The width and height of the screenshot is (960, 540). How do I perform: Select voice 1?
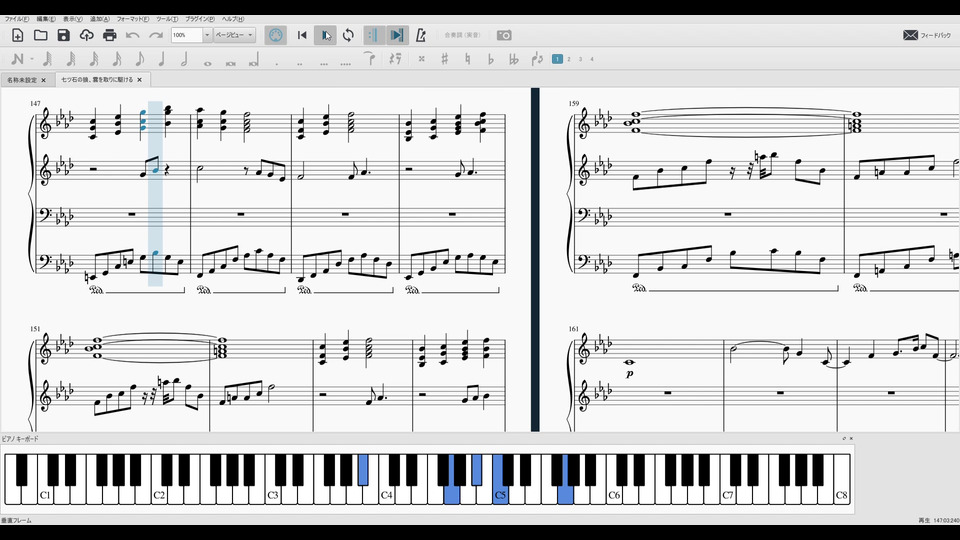(x=557, y=59)
